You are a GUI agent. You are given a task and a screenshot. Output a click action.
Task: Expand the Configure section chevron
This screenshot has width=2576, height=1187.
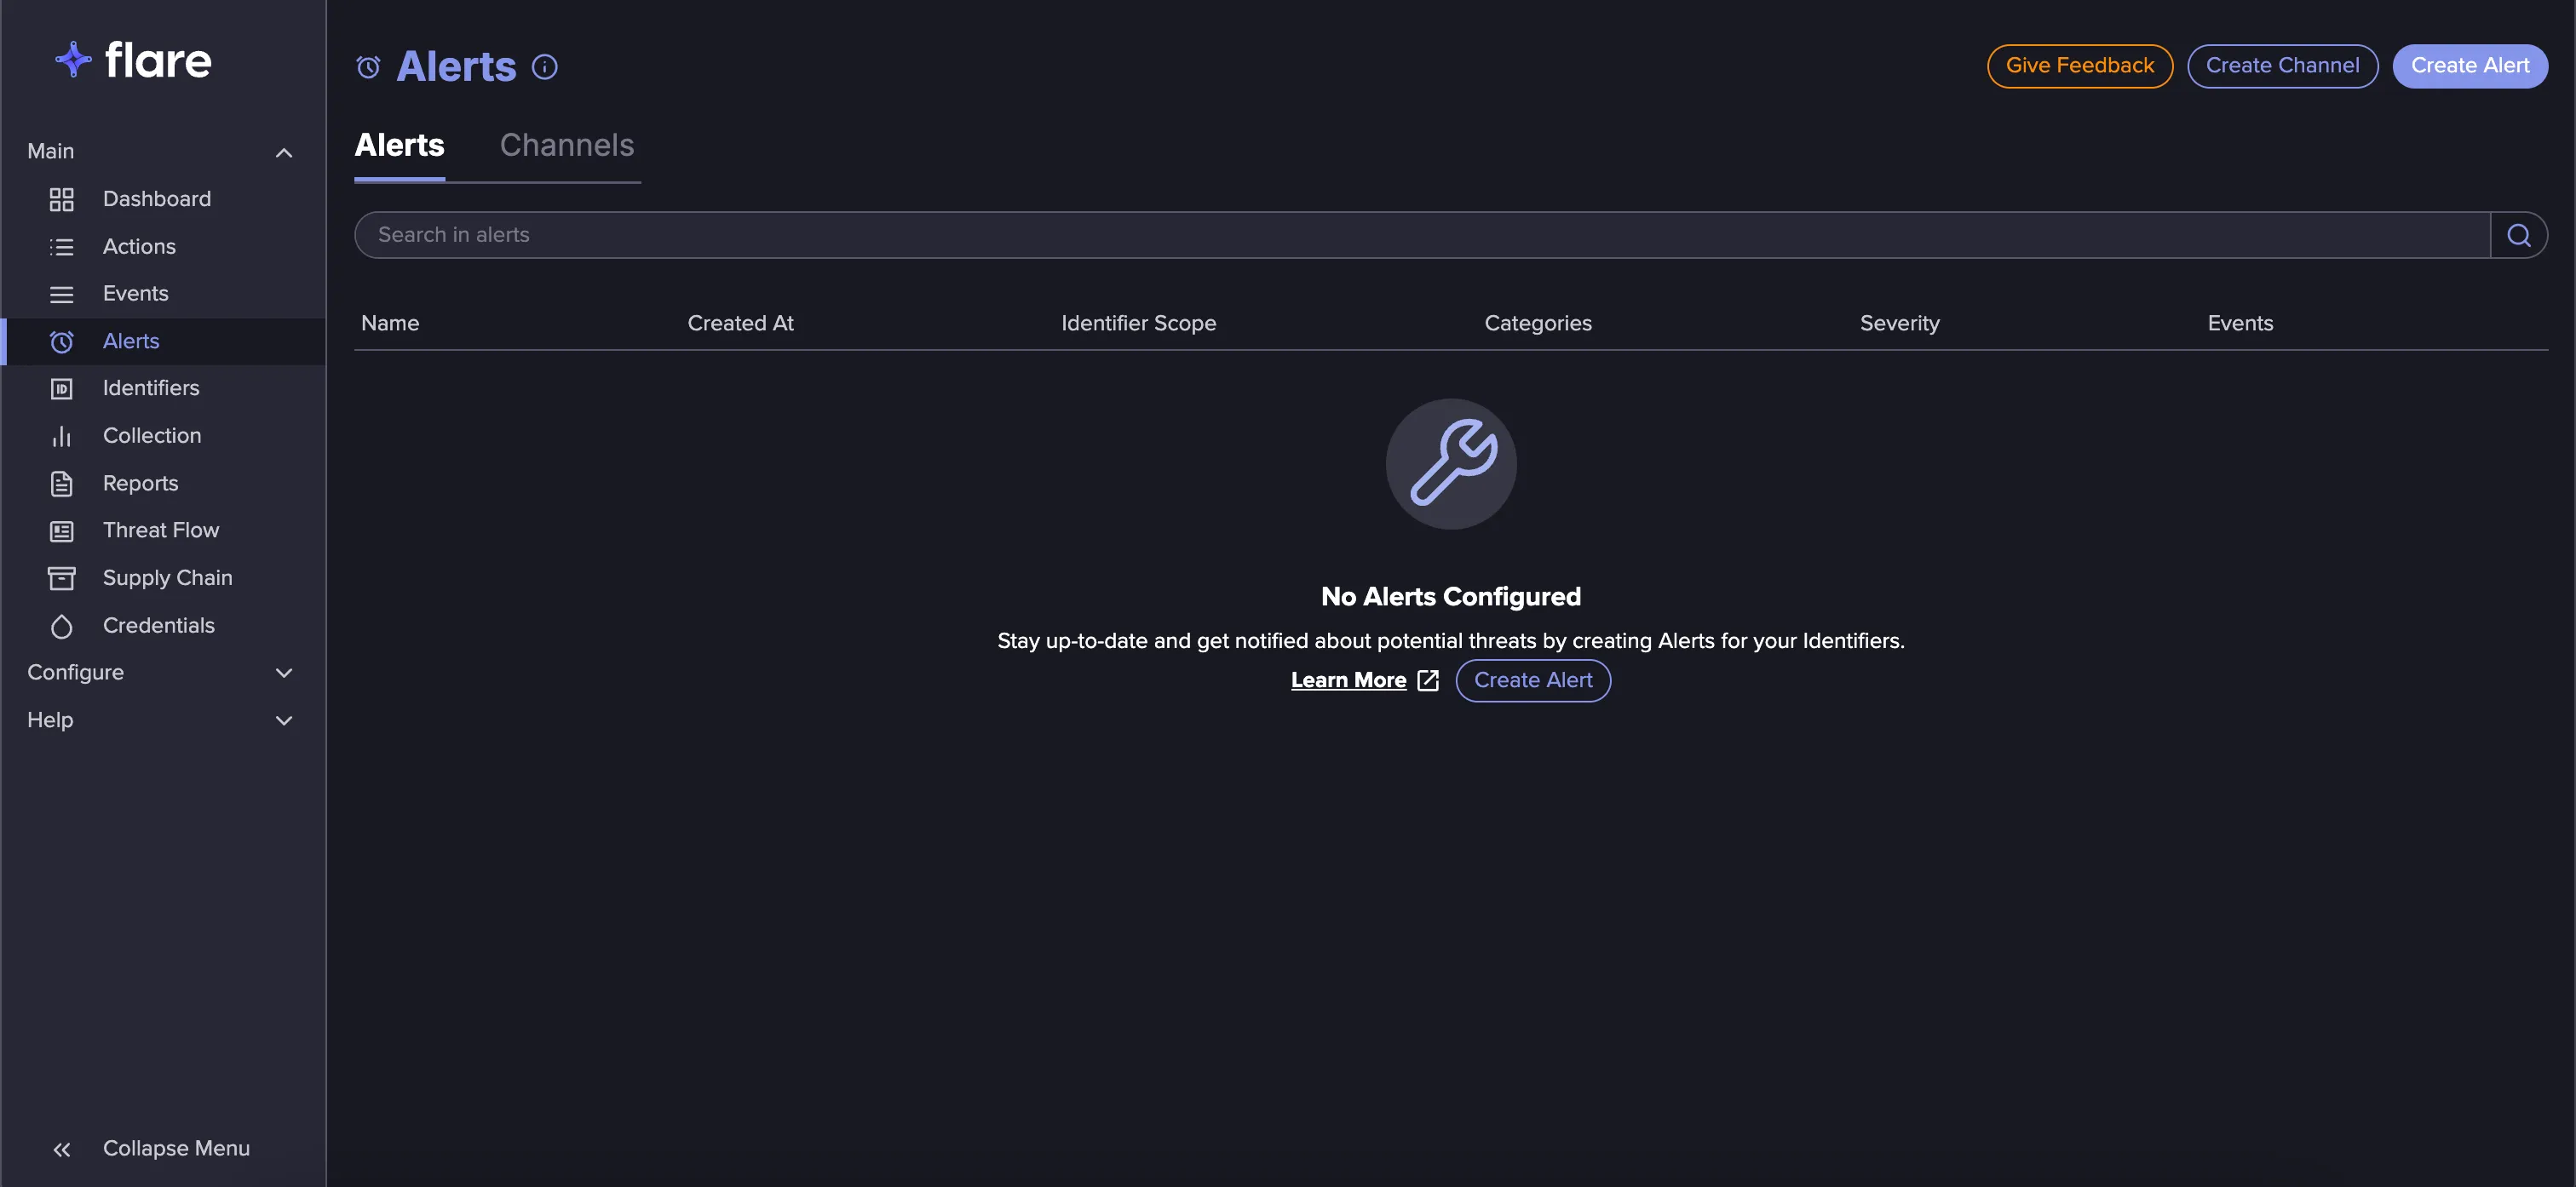click(284, 673)
